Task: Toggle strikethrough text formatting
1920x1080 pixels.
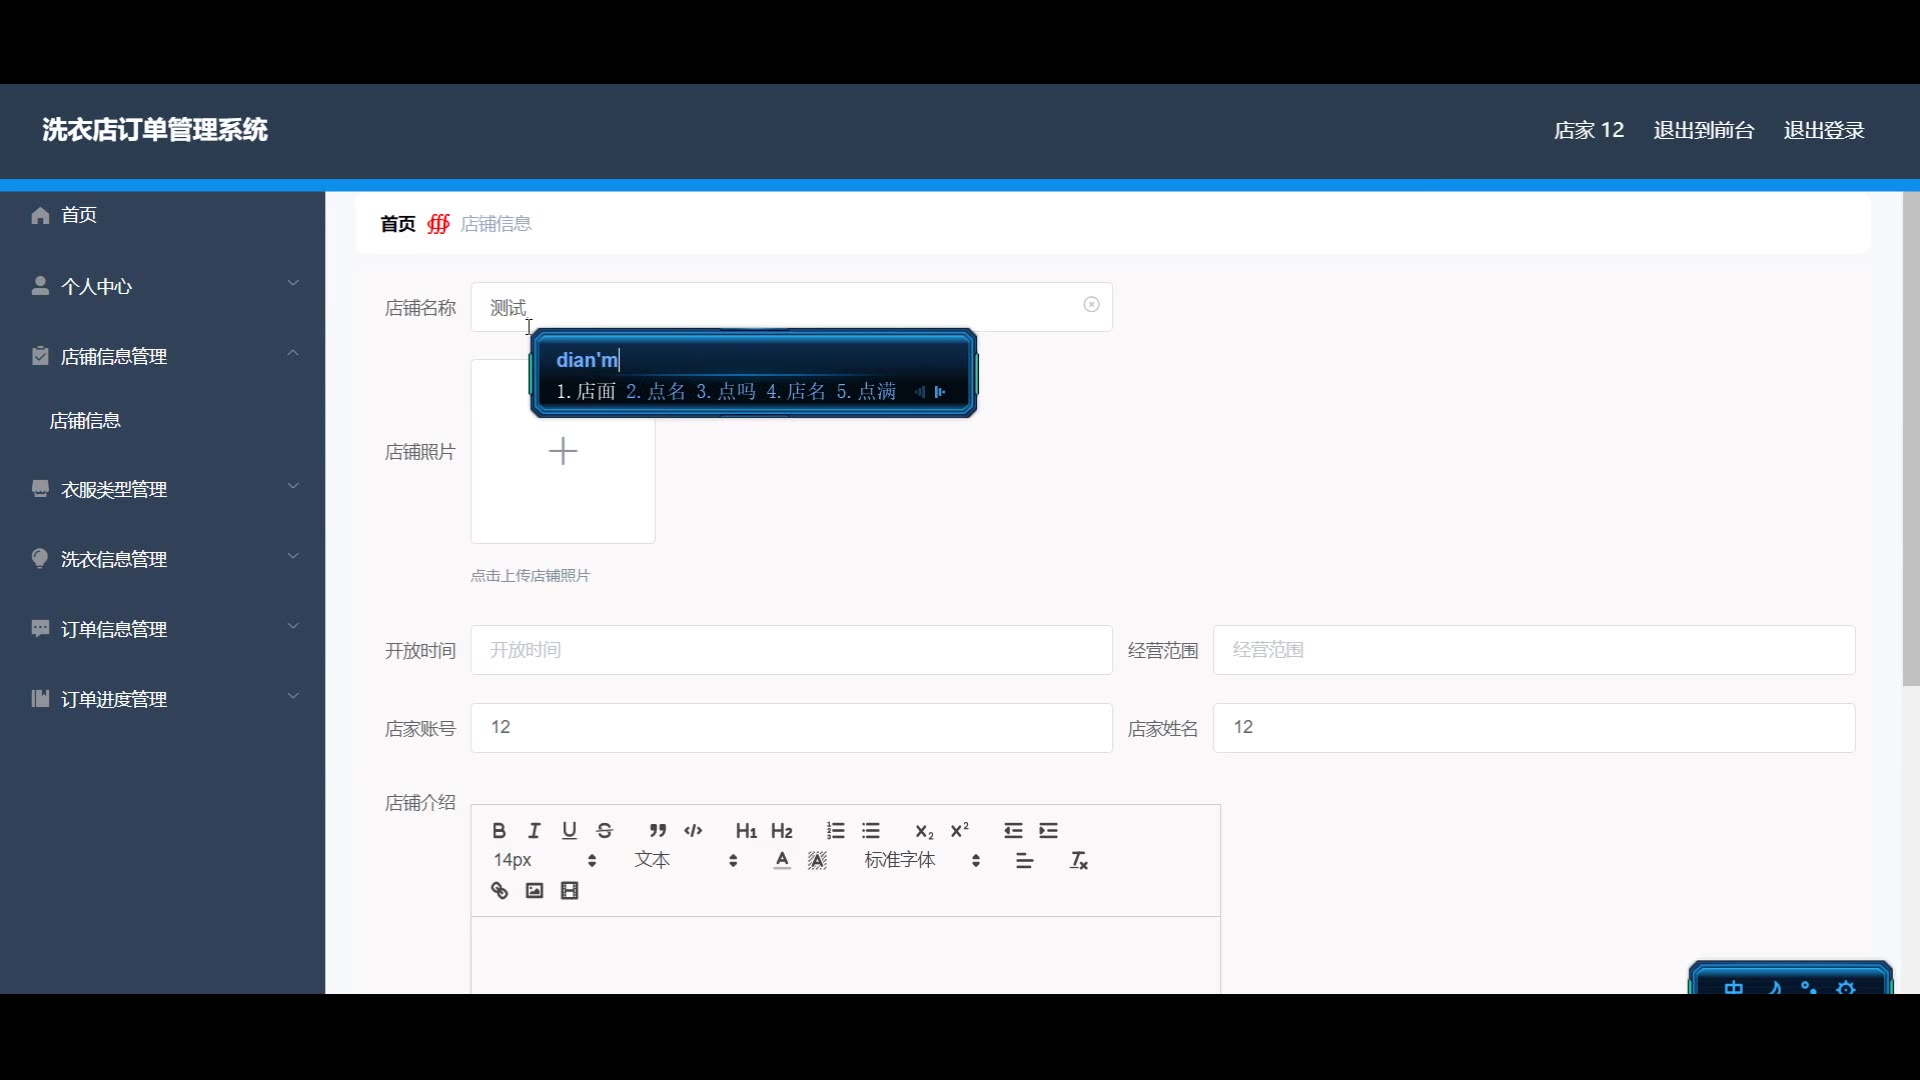Action: [605, 831]
